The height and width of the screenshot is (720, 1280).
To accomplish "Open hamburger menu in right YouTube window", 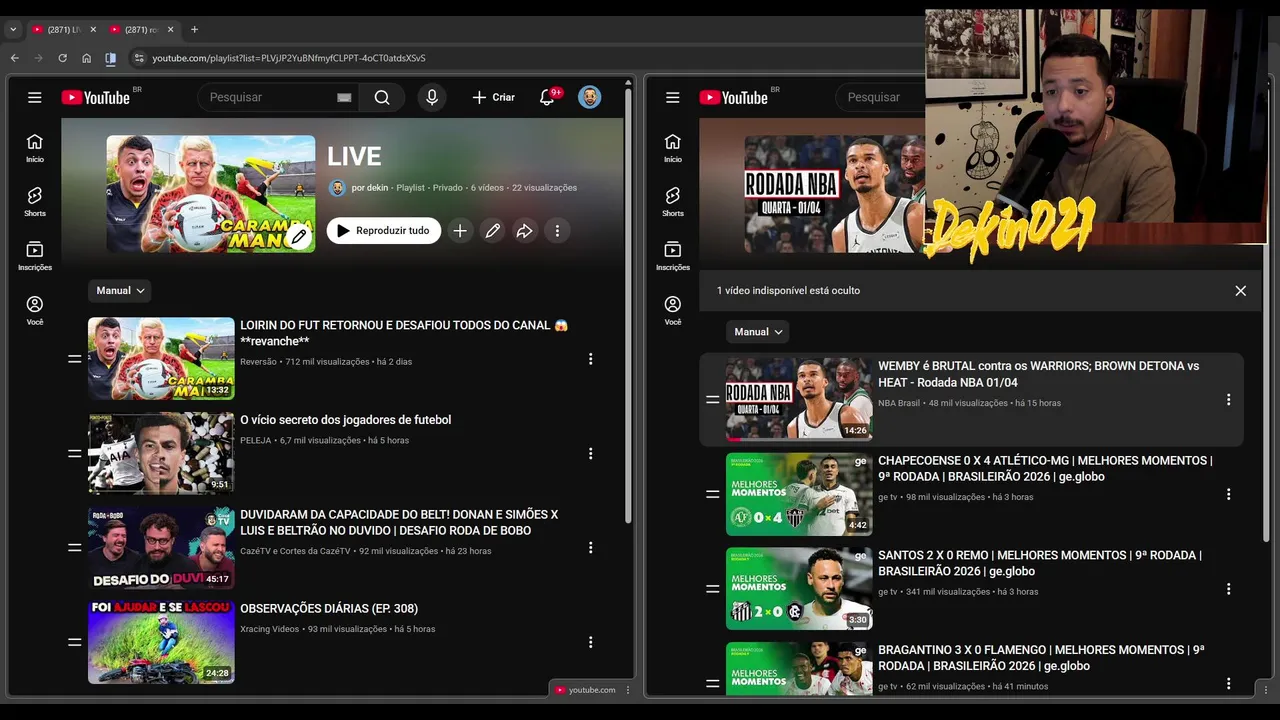I will 673,97.
